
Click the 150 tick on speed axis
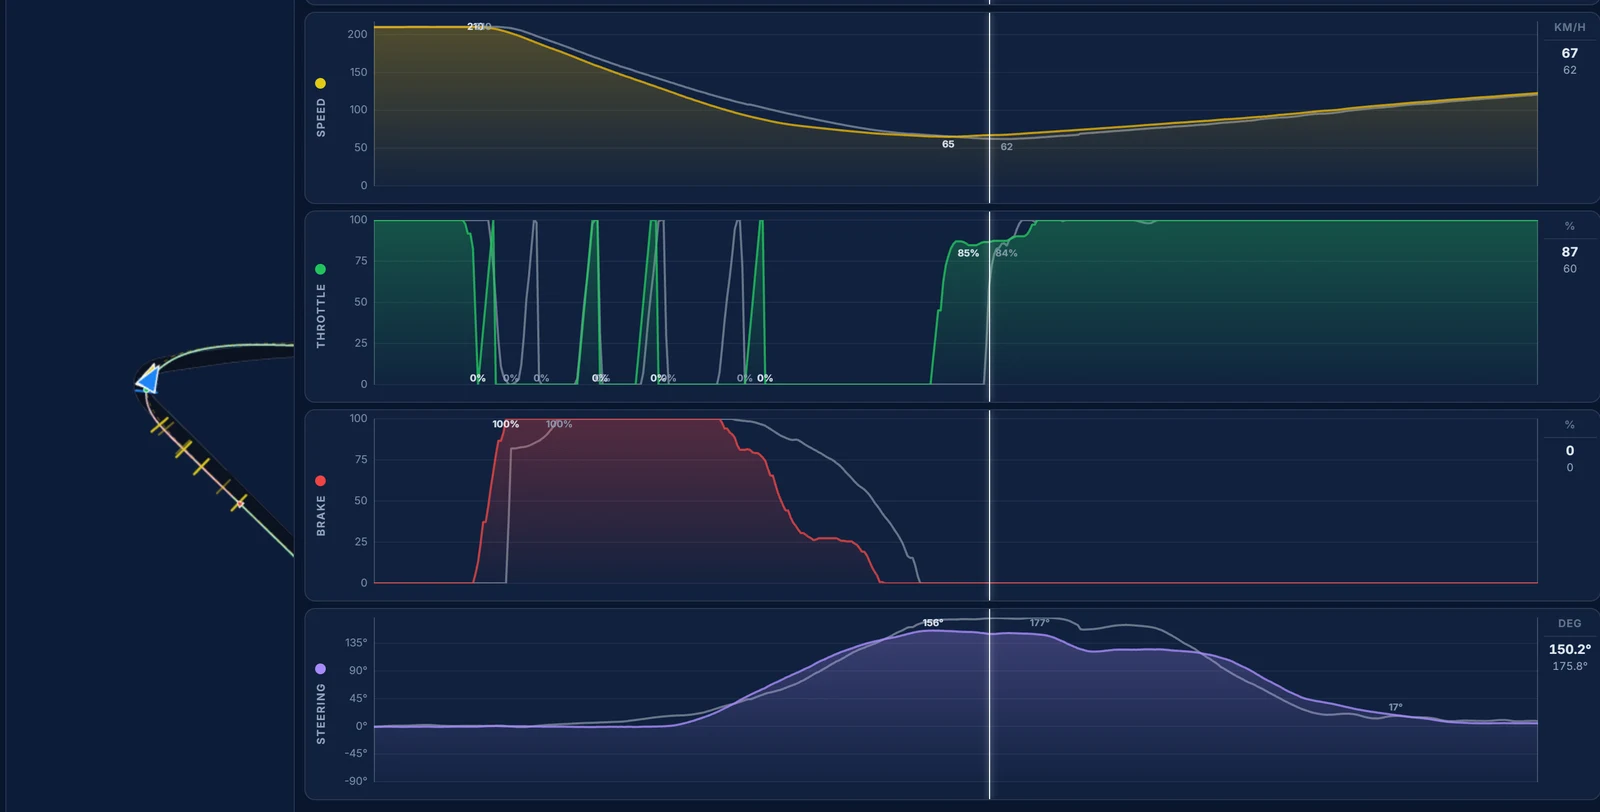coord(358,72)
